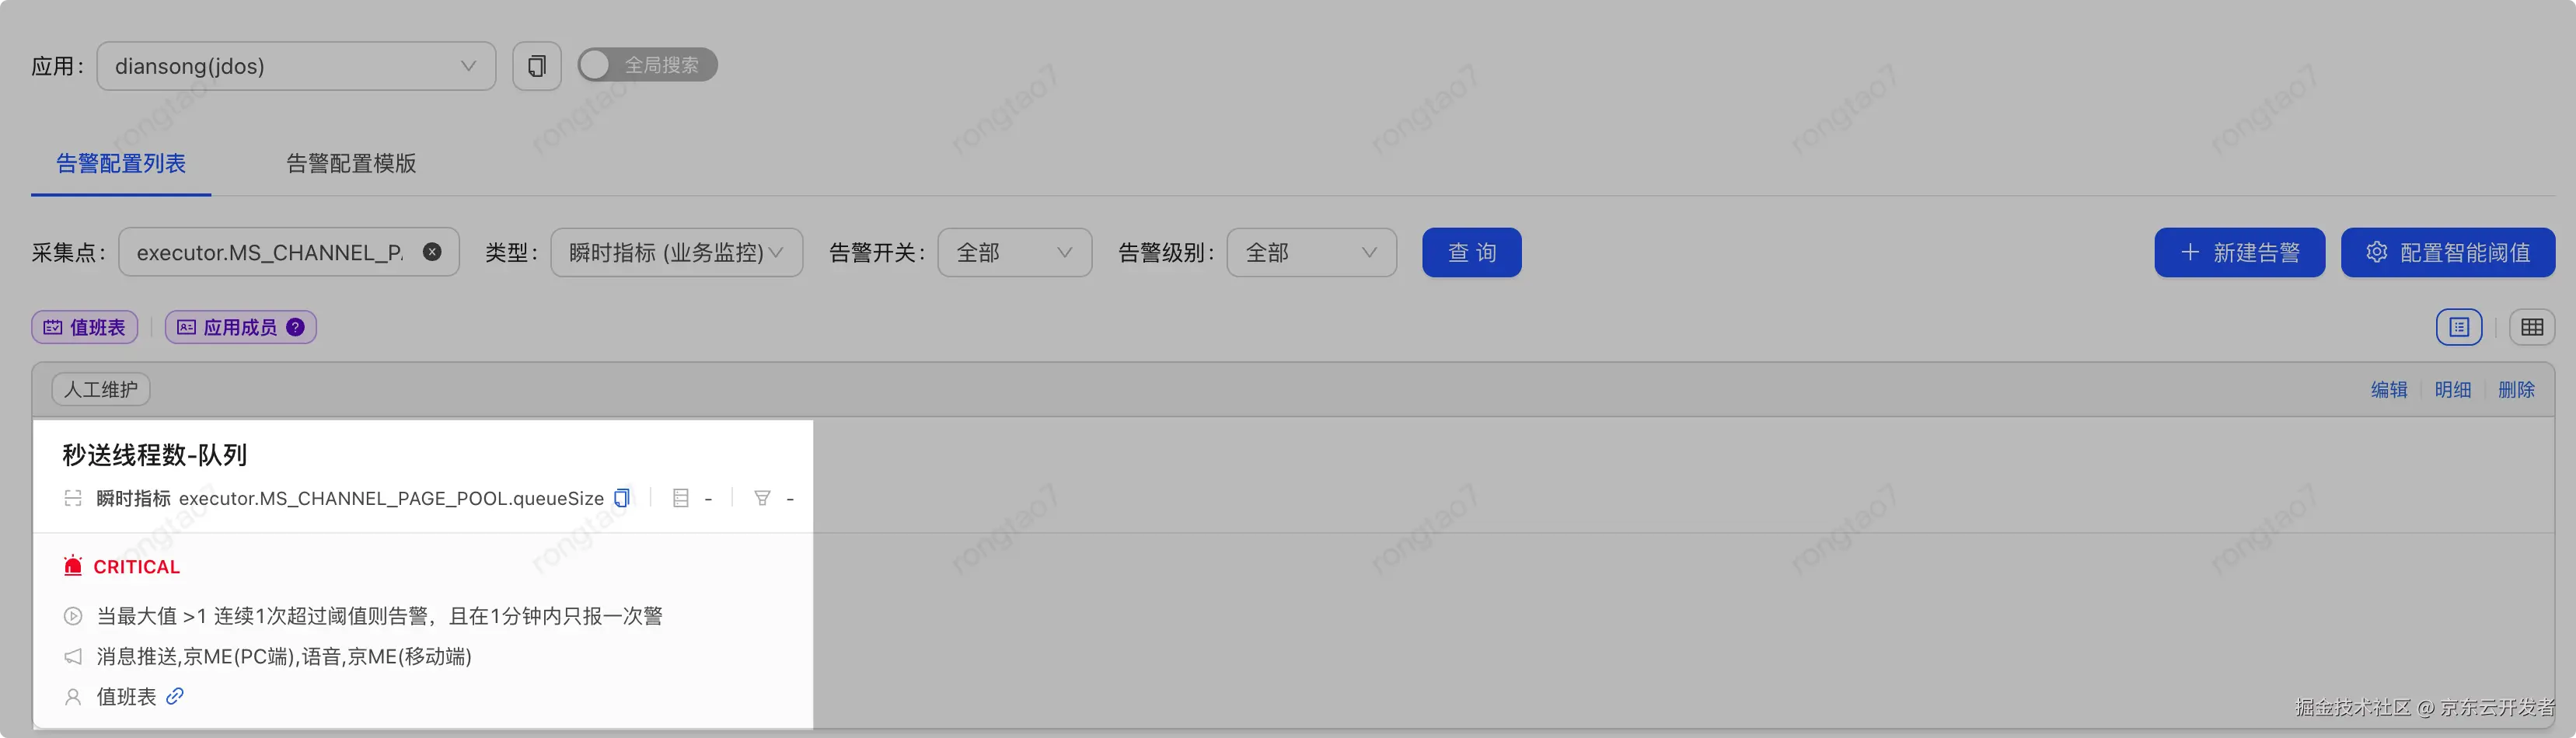Click the 值班表 duty roster tag

click(x=85, y=327)
